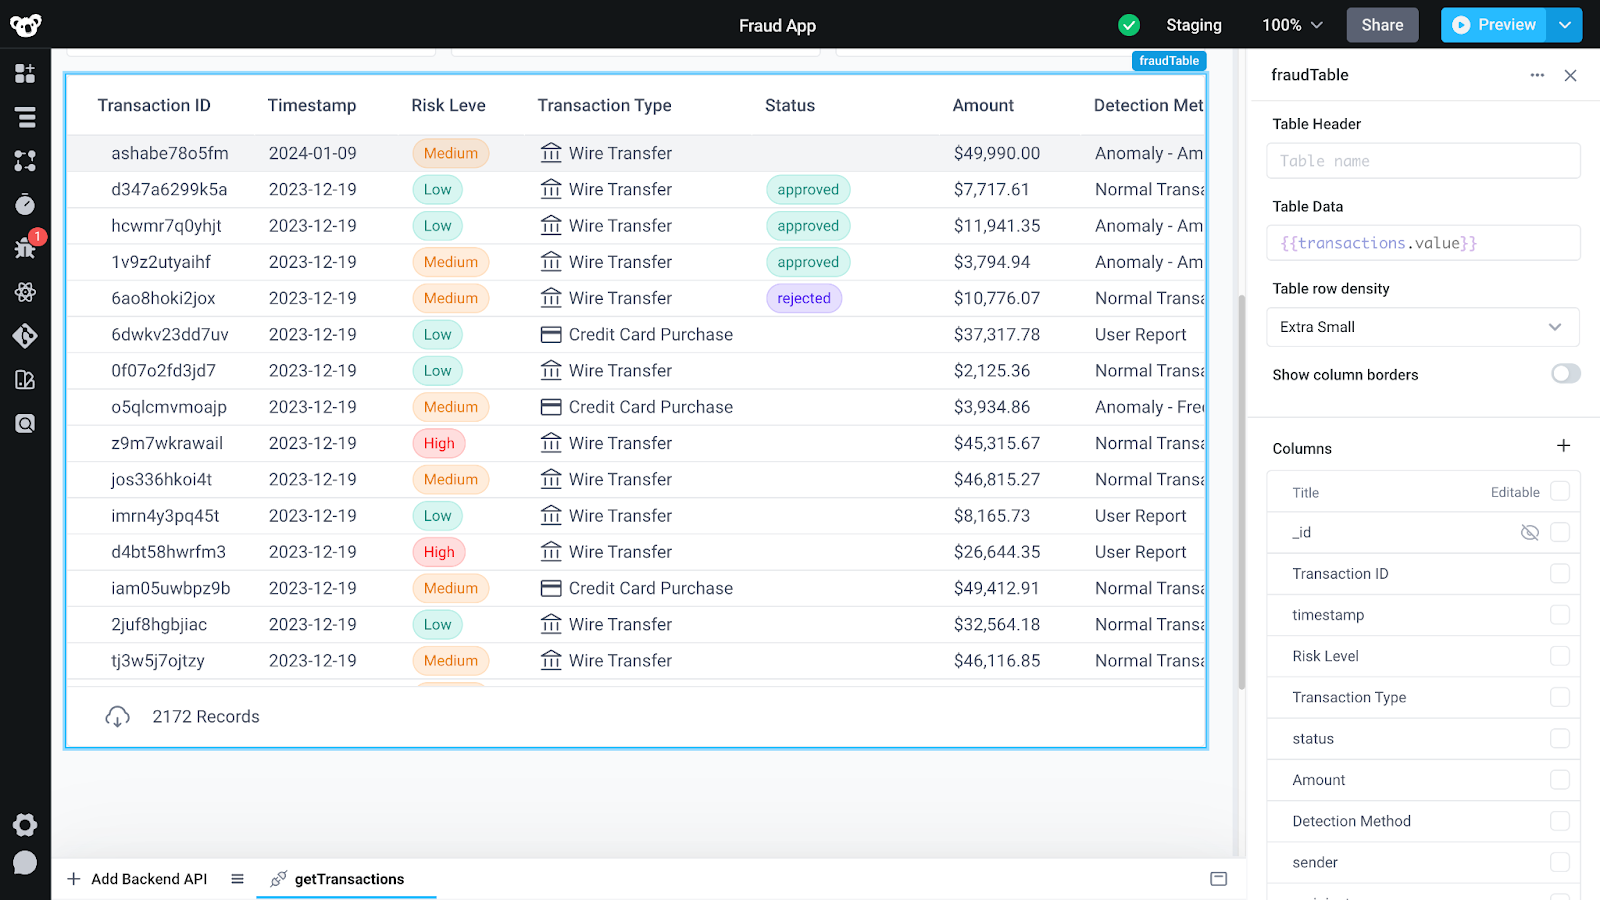Click the Share button
The image size is (1600, 900).
click(1382, 24)
